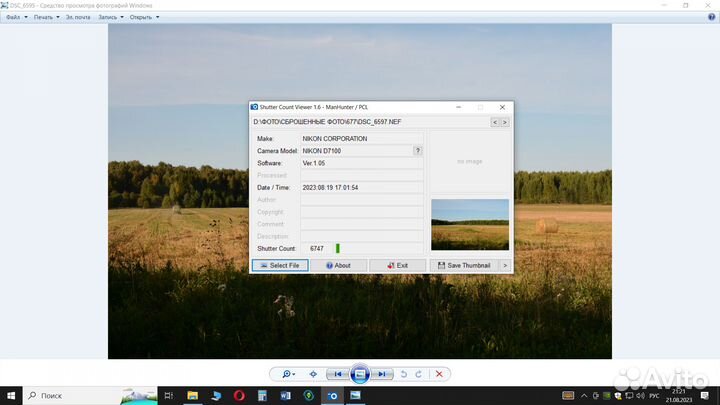
Task: Rotate the photo counterclockwise
Action: (404, 374)
